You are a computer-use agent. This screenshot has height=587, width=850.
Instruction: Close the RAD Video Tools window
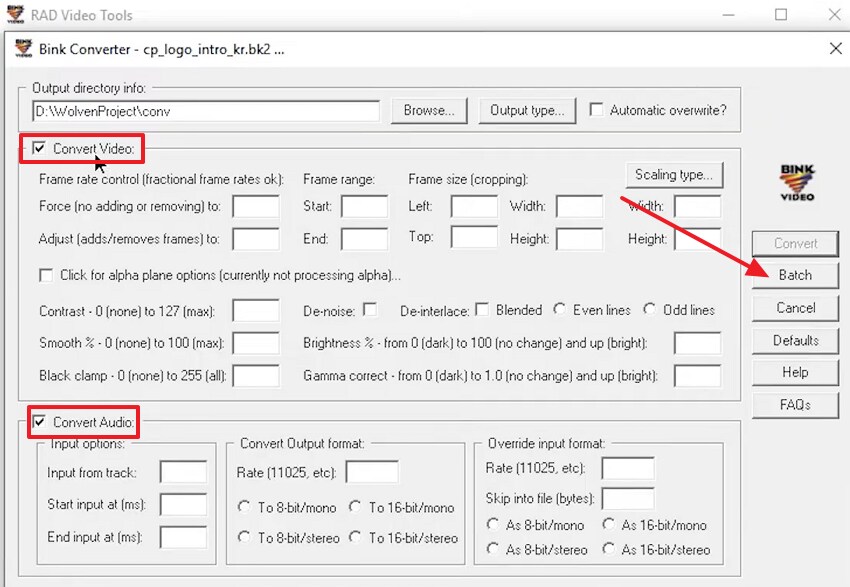pos(835,15)
